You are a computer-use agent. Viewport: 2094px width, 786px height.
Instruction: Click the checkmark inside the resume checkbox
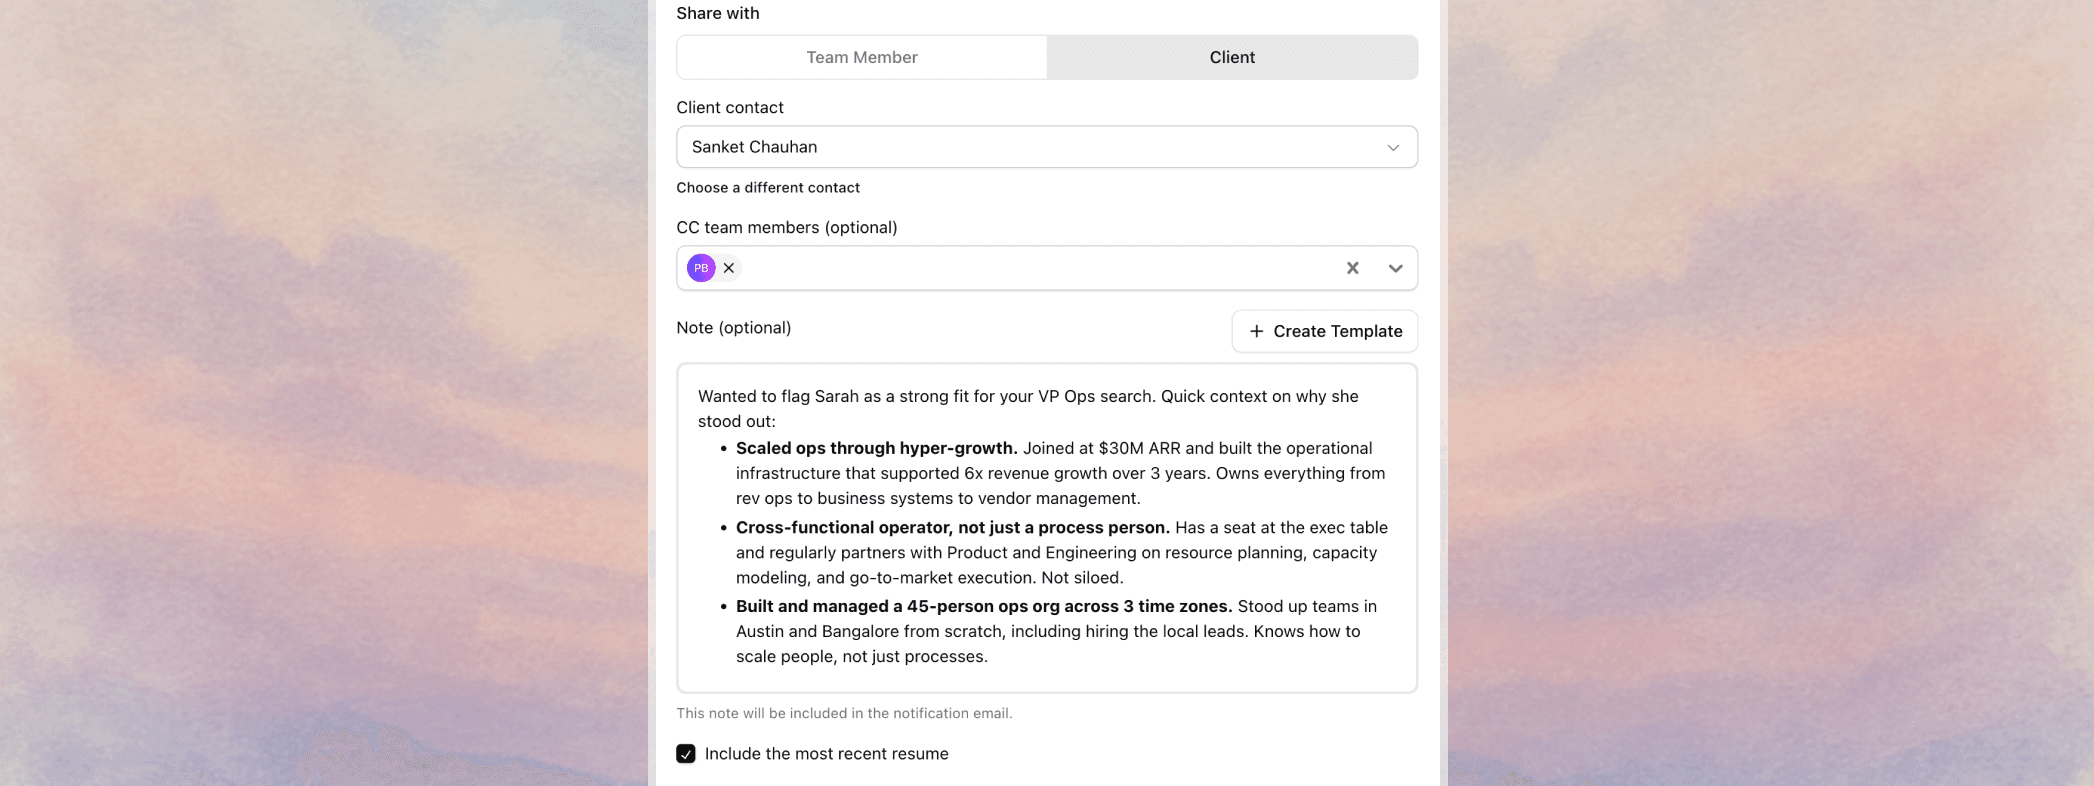(686, 753)
